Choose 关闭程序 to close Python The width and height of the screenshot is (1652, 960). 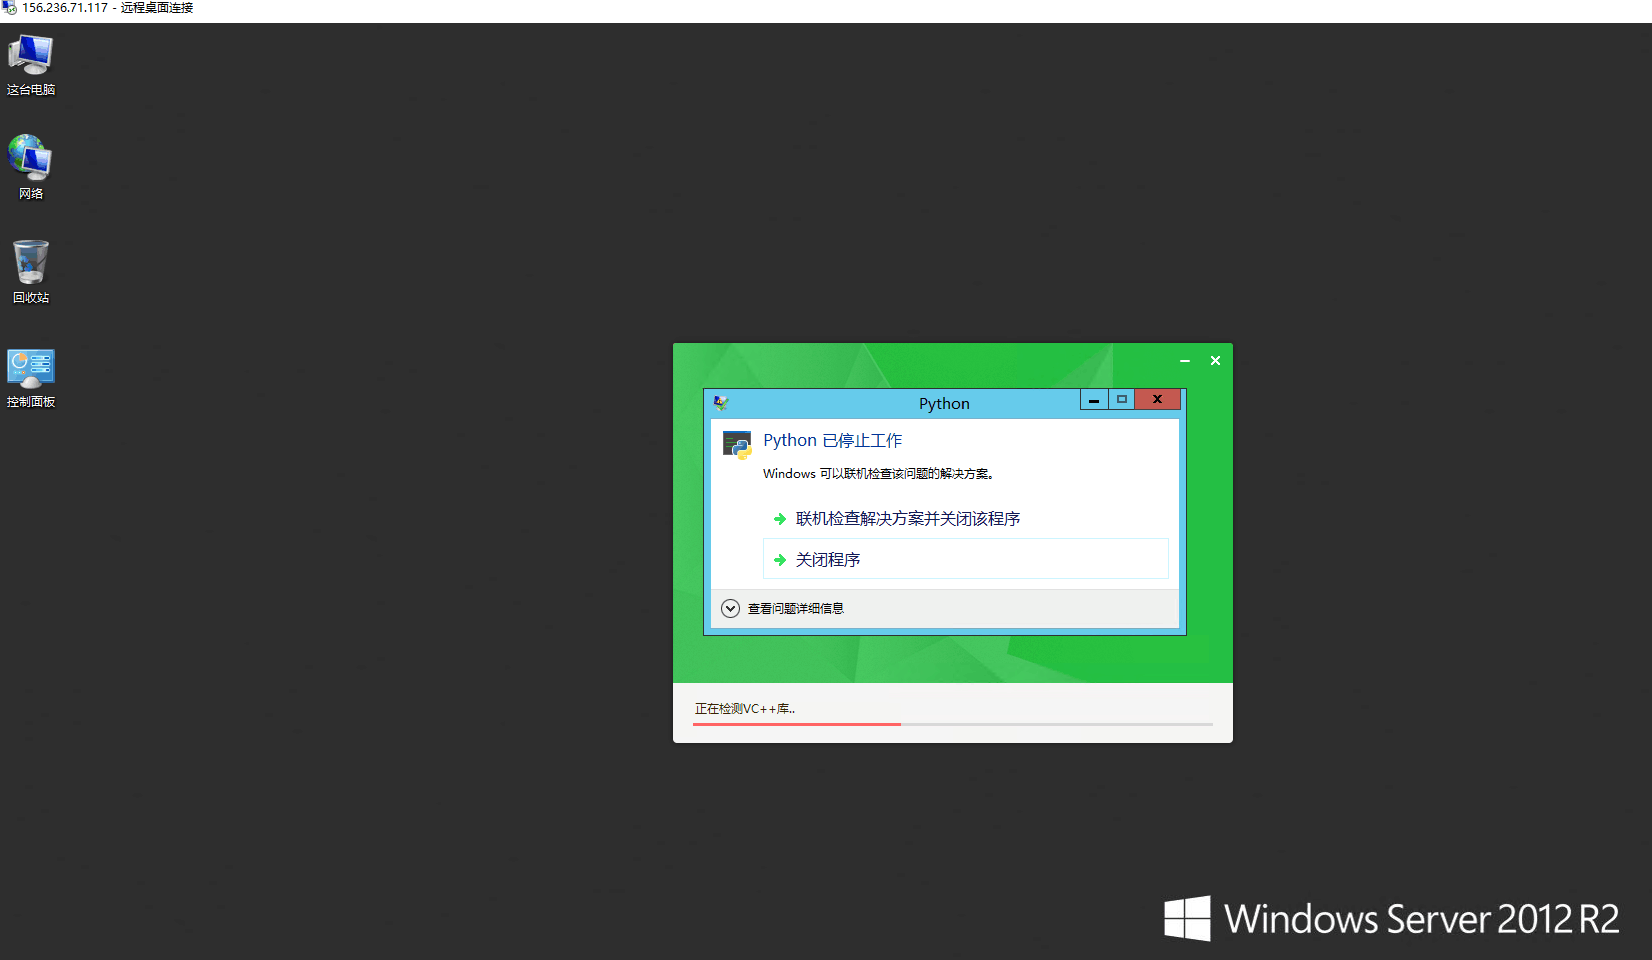pyautogui.click(x=966, y=559)
